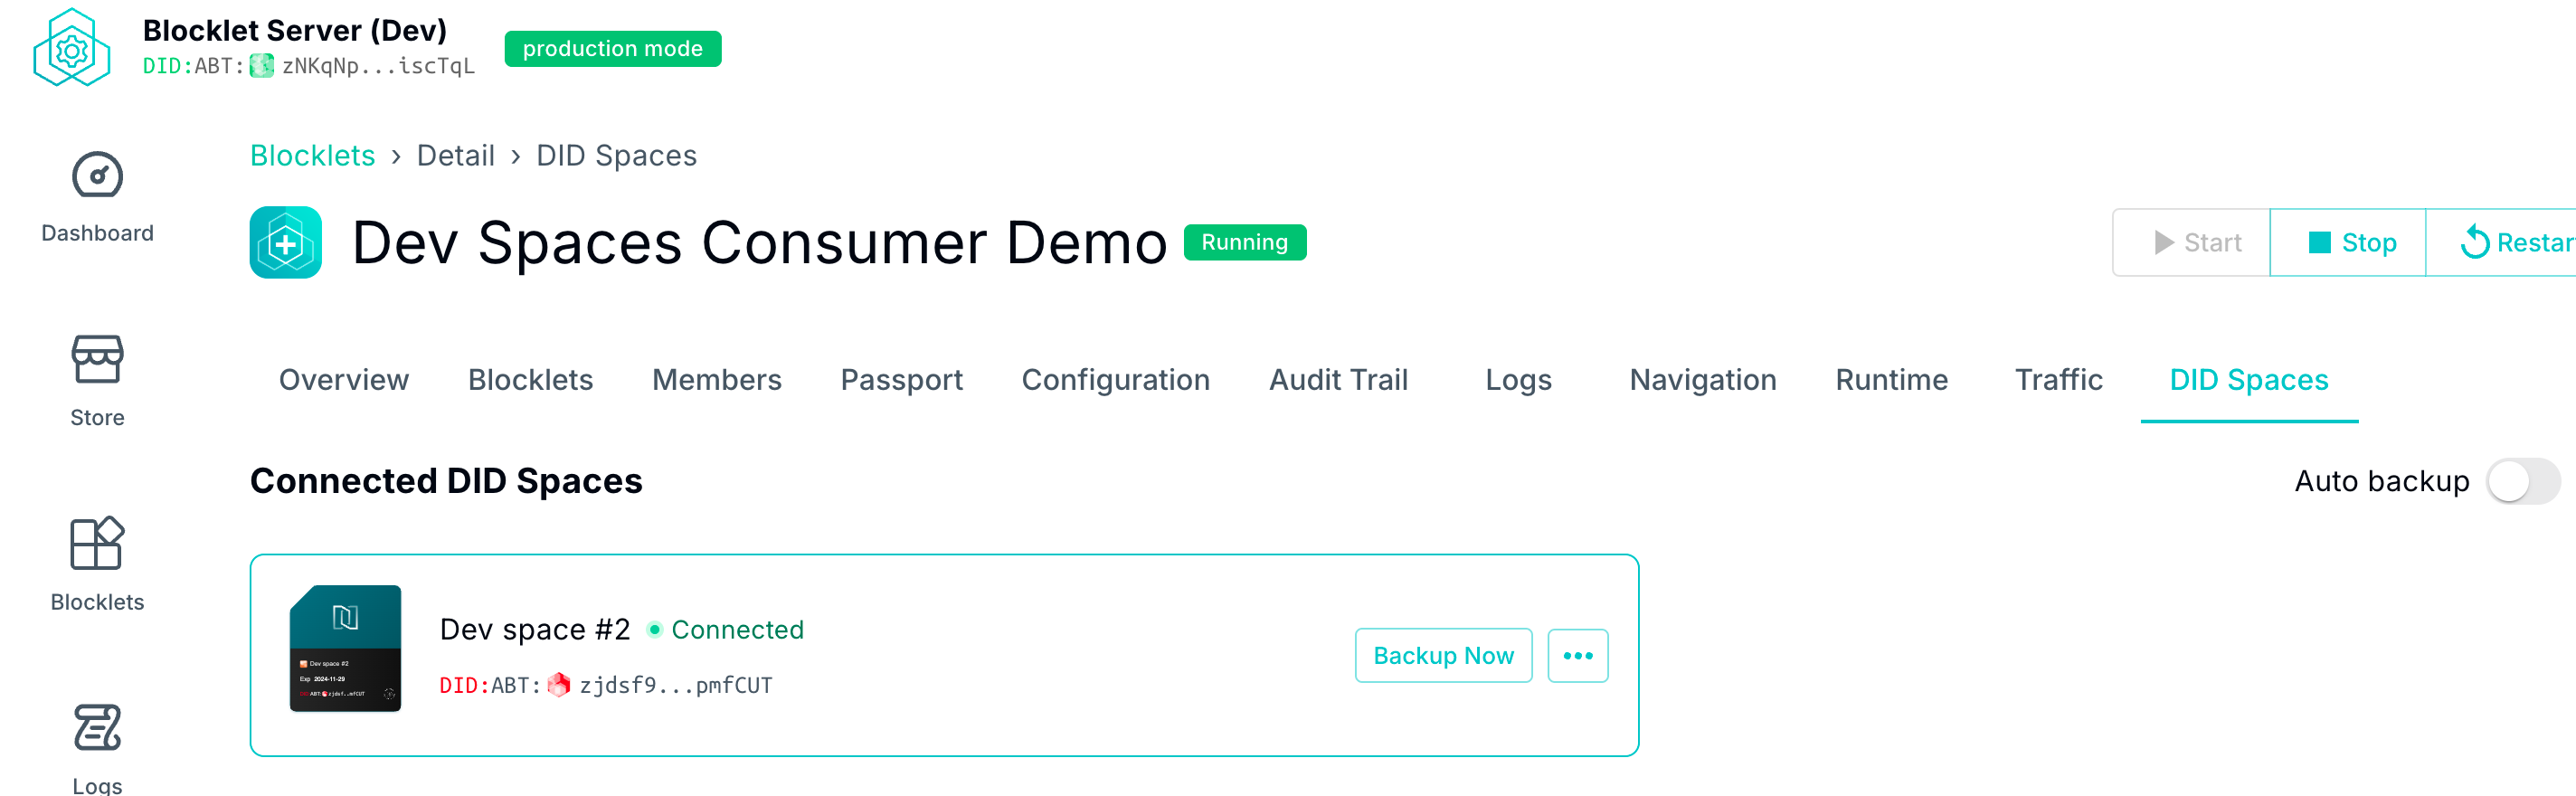The height and width of the screenshot is (796, 2576).
Task: Click the Blocklets breadcrumb link
Action: pos(312,156)
